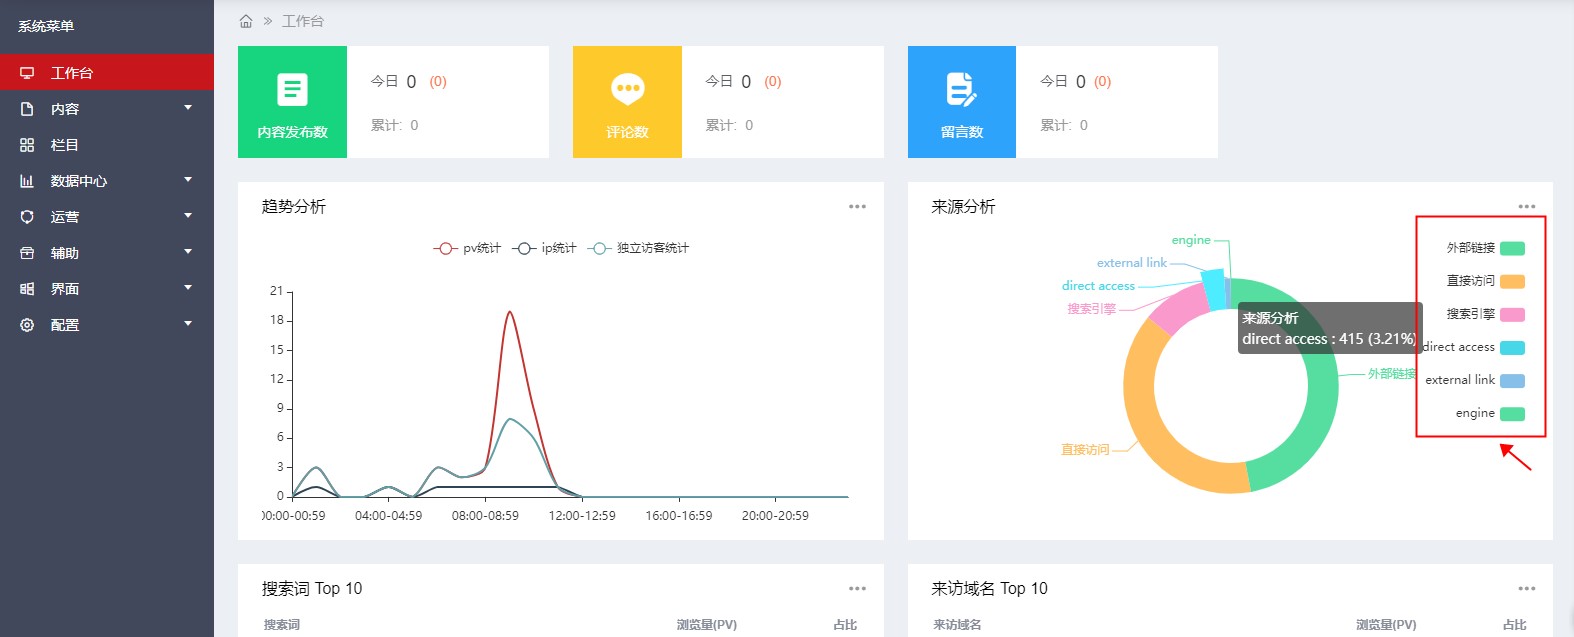The width and height of the screenshot is (1574, 637).
Task: Click the 搜索词 Top 10 heading
Action: click(312, 589)
